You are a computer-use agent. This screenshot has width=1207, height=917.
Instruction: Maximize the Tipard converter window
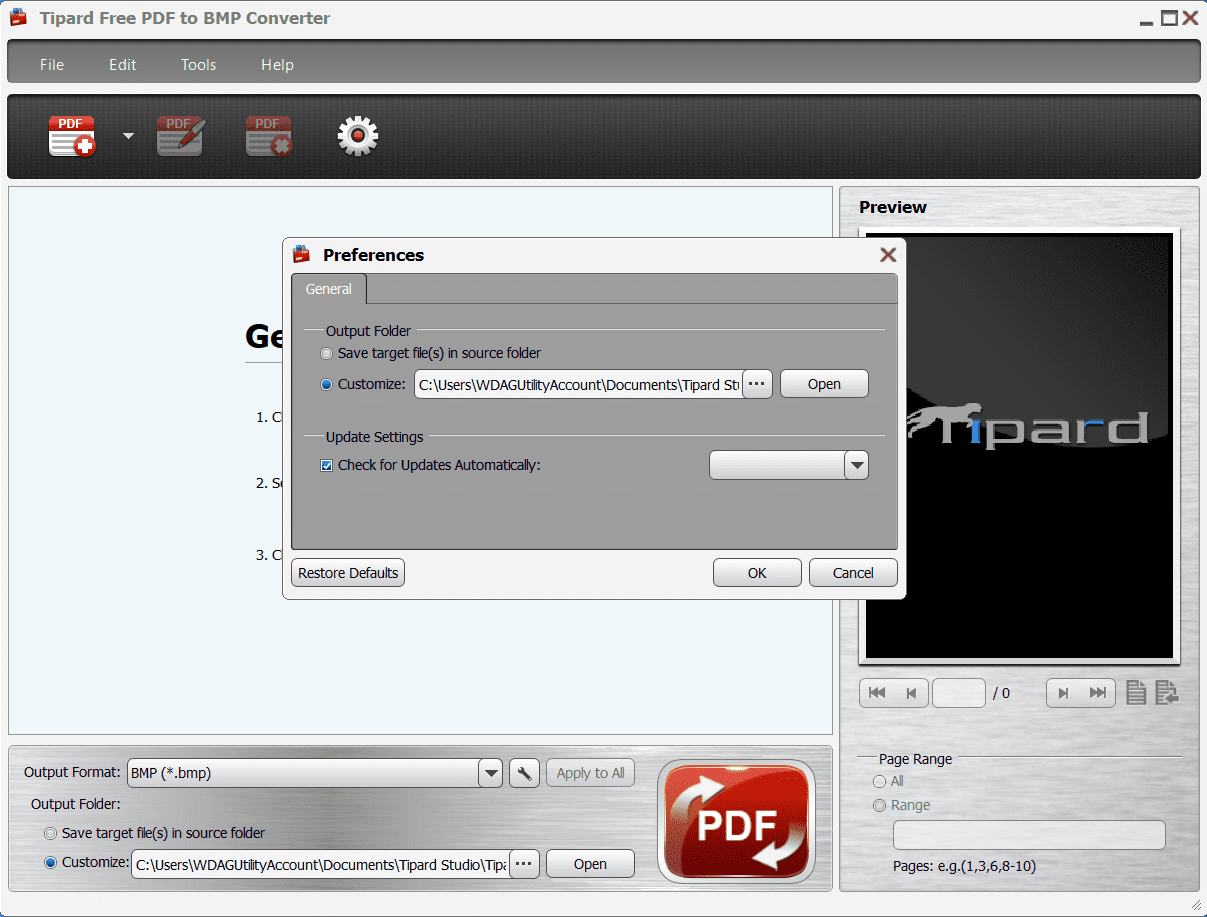(1169, 18)
